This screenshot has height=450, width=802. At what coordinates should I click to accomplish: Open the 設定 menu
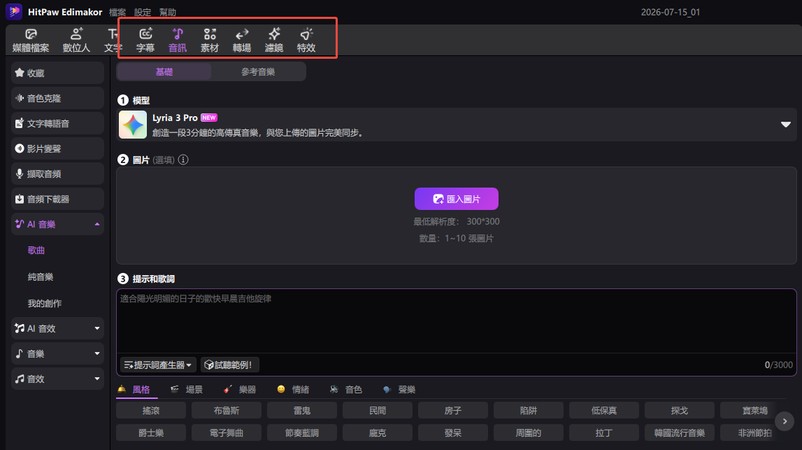pos(143,12)
